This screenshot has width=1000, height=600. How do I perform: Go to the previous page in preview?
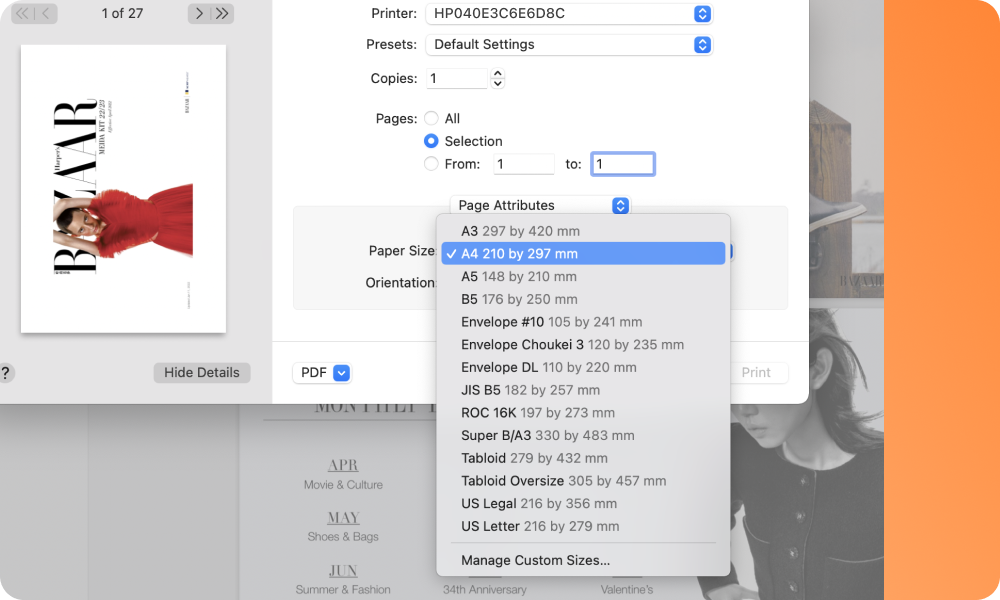(46, 14)
